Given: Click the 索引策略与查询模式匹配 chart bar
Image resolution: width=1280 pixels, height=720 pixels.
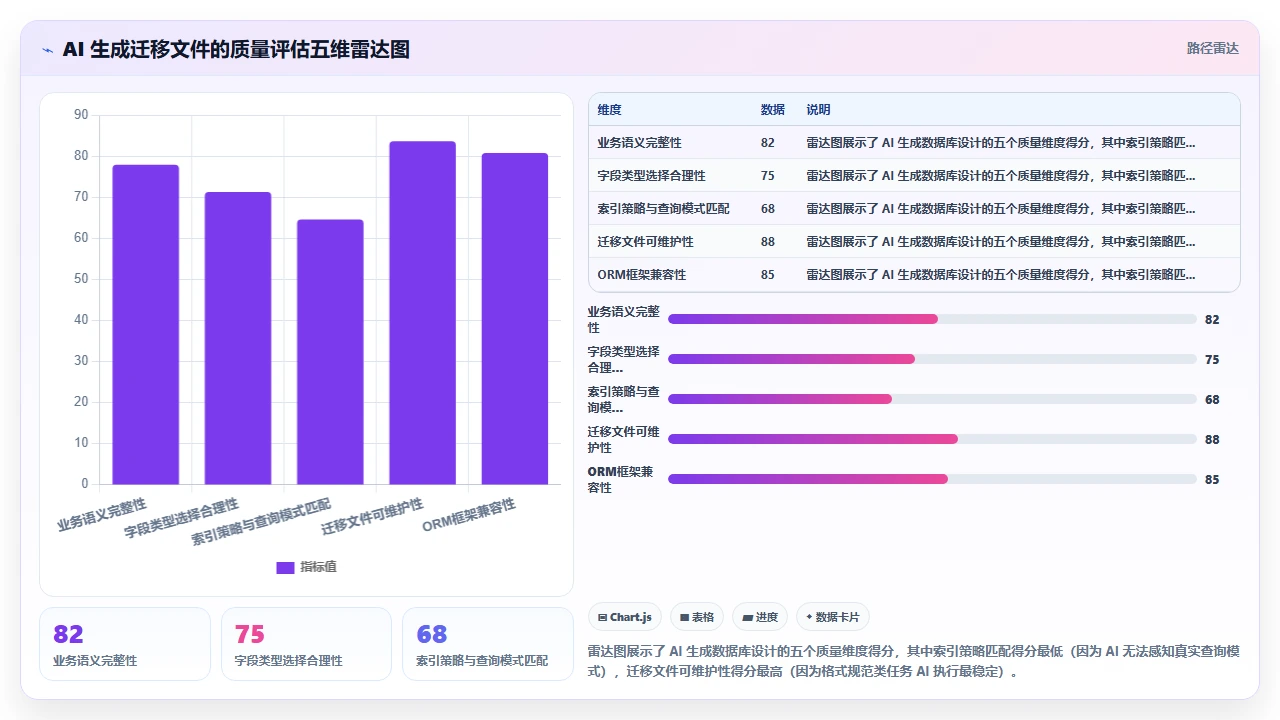Looking at the screenshot, I should click(x=330, y=352).
